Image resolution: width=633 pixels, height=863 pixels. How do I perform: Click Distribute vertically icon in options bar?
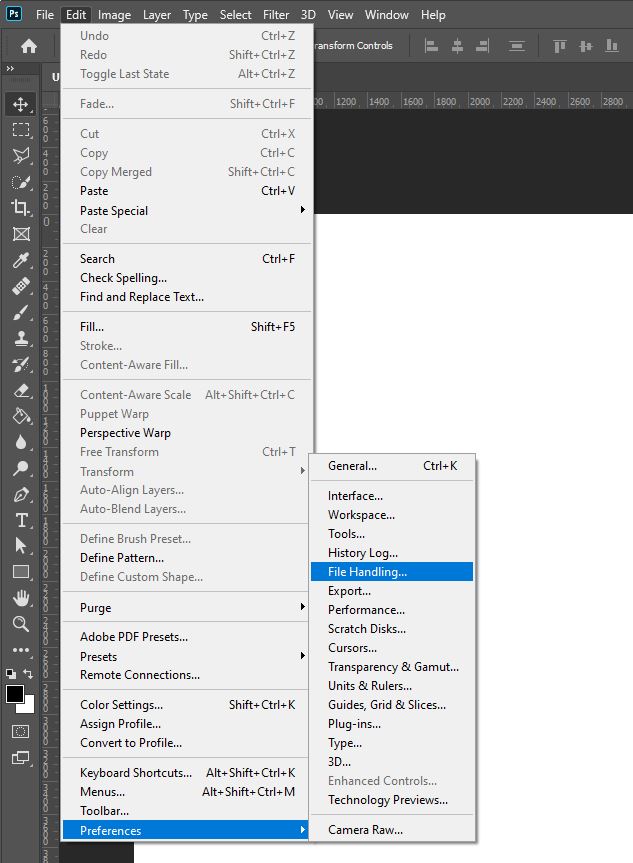516,46
